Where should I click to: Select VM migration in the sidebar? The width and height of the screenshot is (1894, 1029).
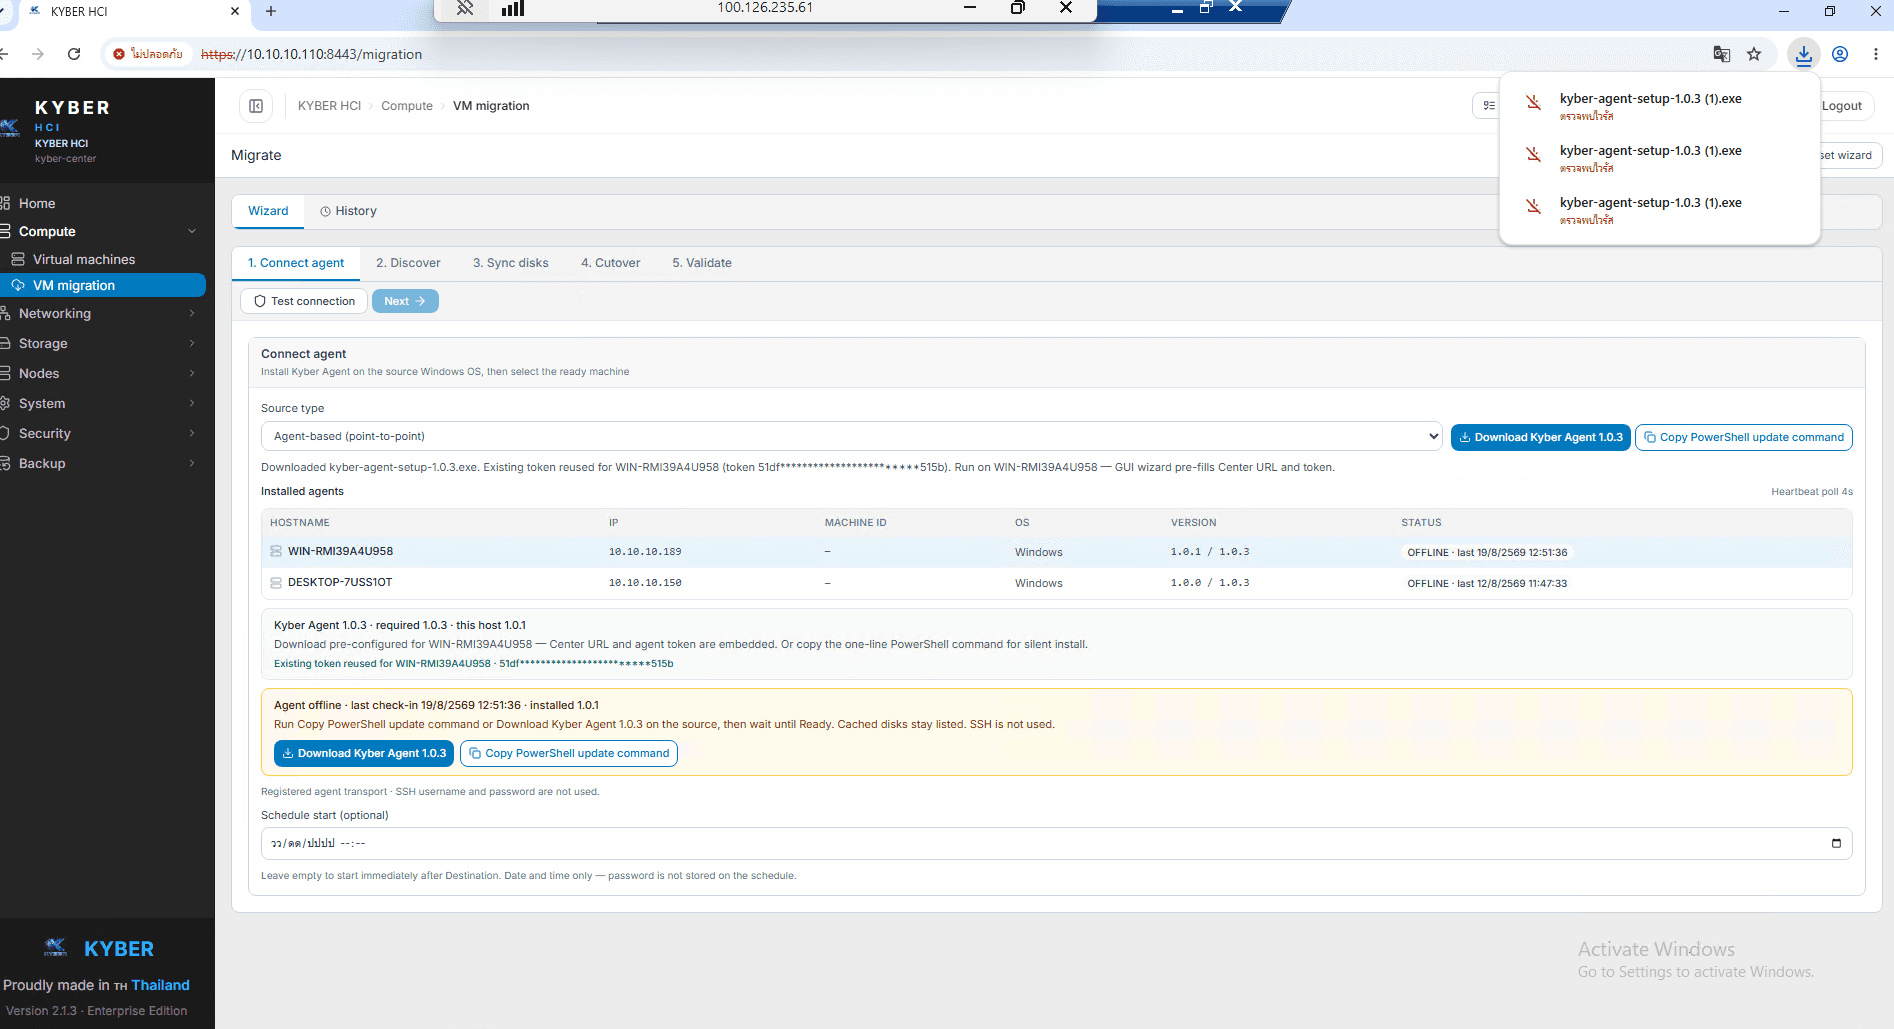pos(103,285)
